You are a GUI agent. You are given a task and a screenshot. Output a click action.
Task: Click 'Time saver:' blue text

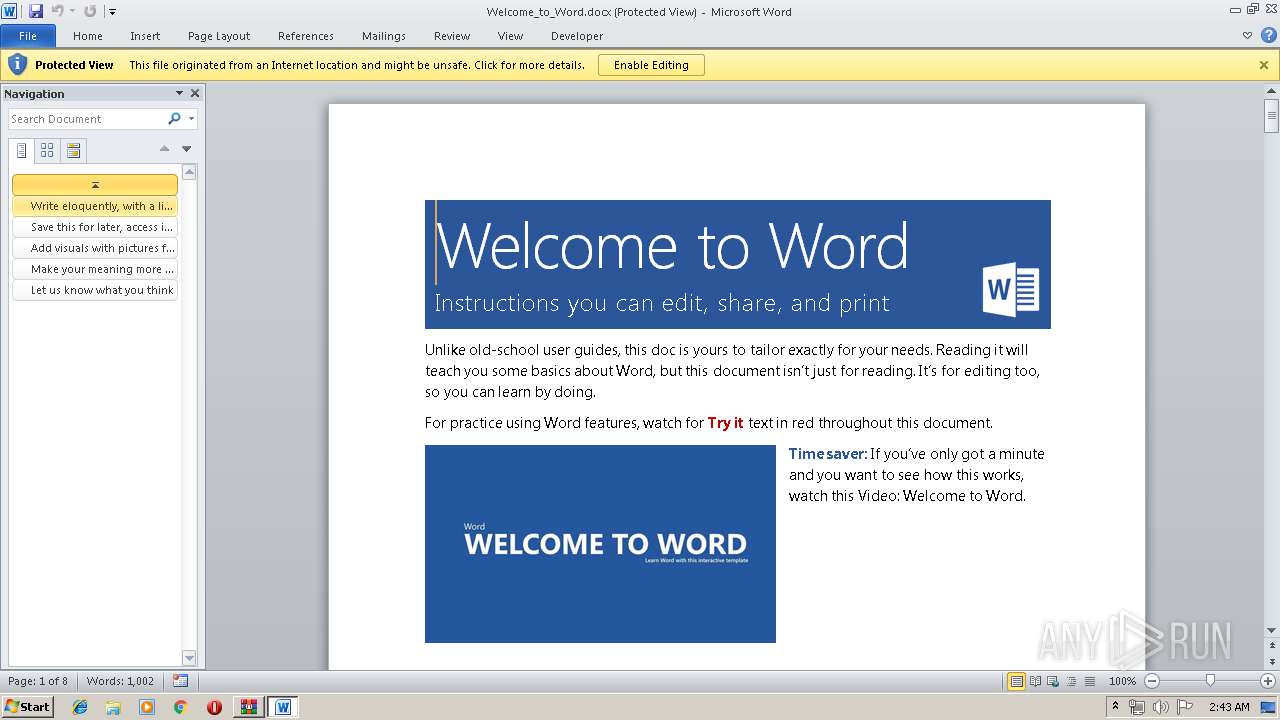828,454
